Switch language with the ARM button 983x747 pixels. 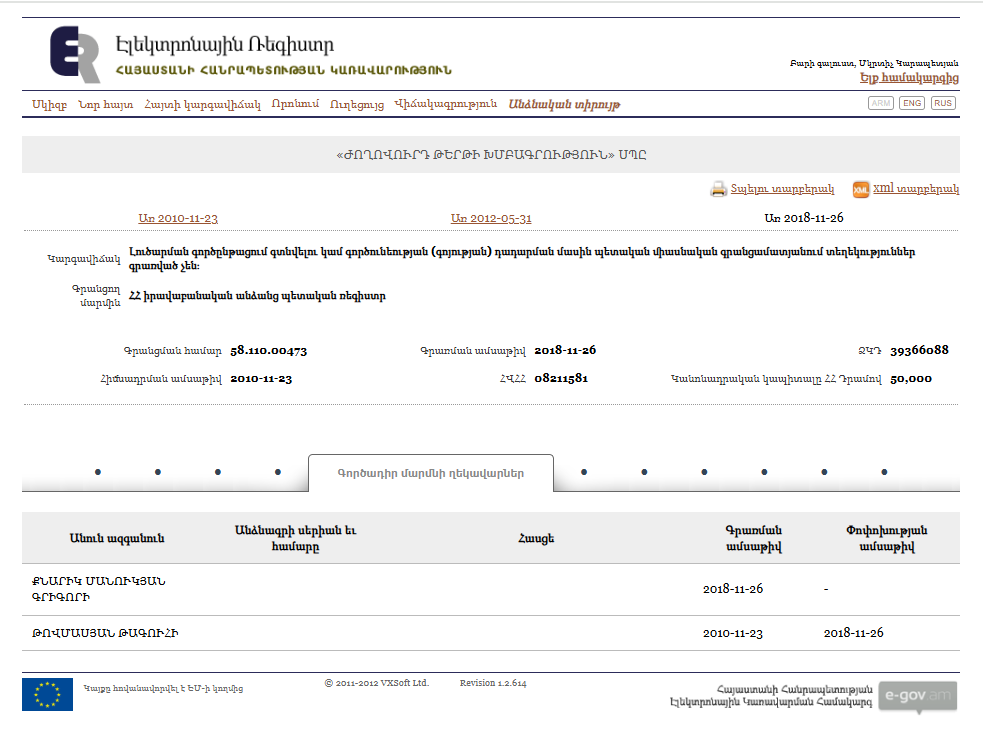(881, 103)
